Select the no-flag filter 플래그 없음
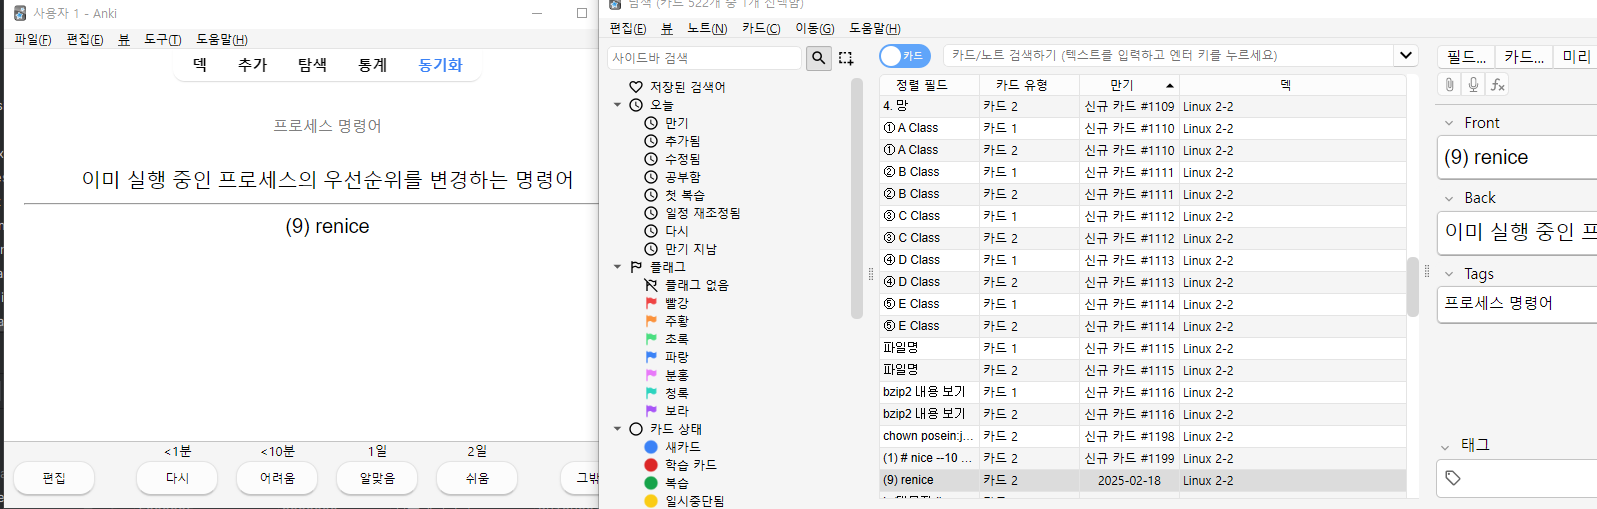 (x=687, y=285)
